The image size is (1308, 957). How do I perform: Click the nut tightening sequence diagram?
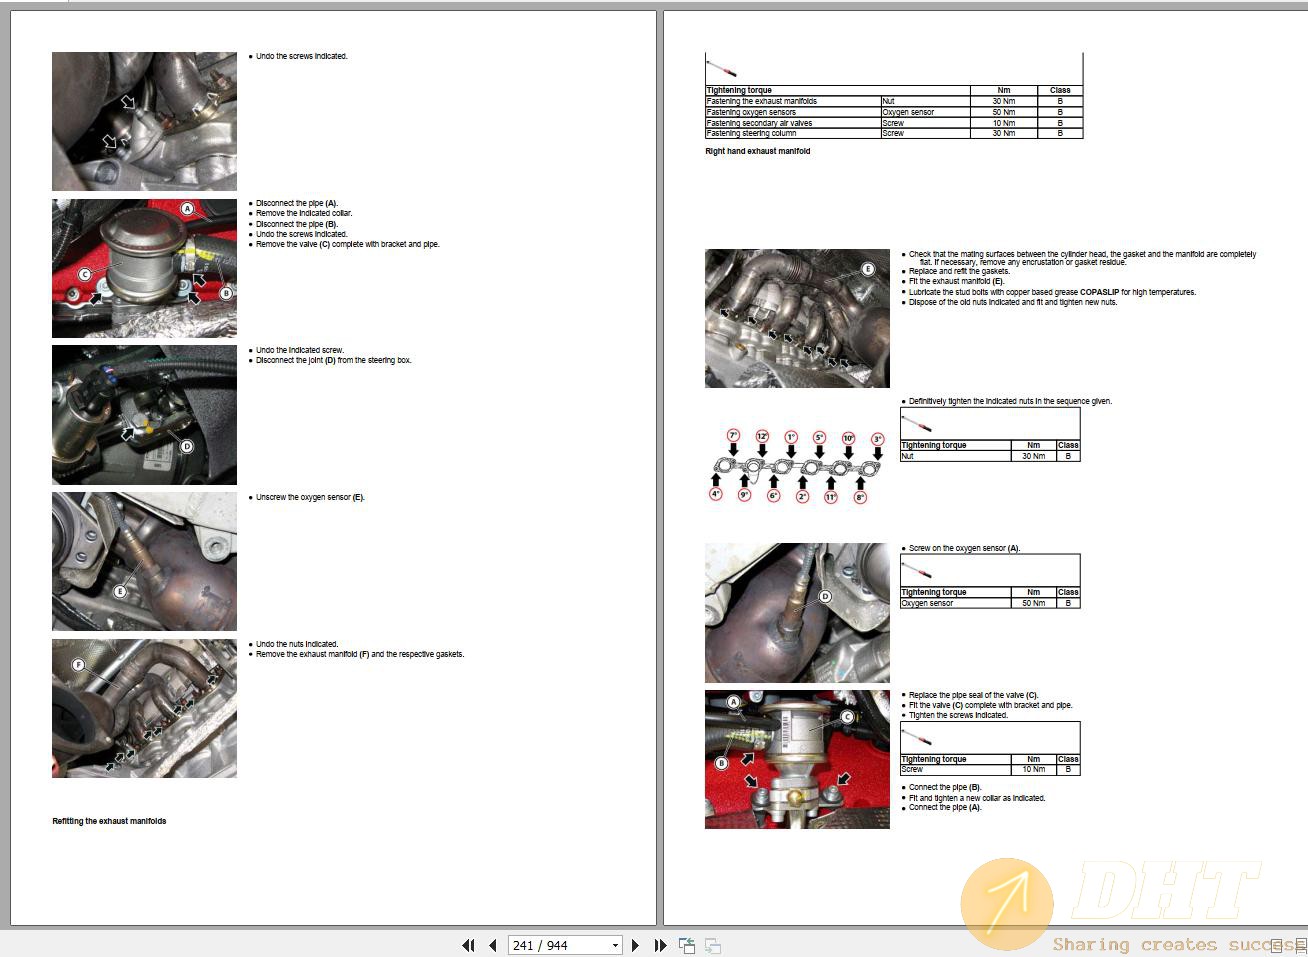[x=797, y=465]
